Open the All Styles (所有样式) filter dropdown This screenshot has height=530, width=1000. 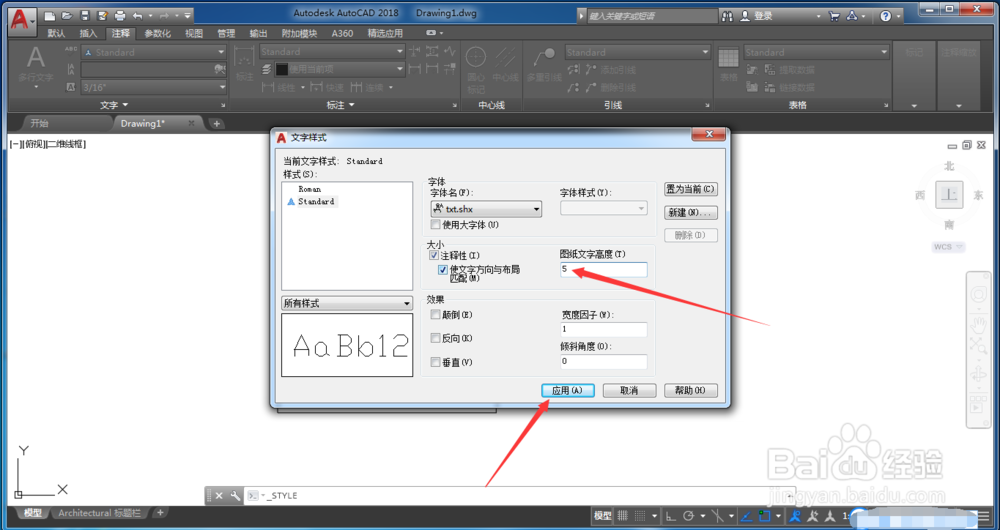347,304
